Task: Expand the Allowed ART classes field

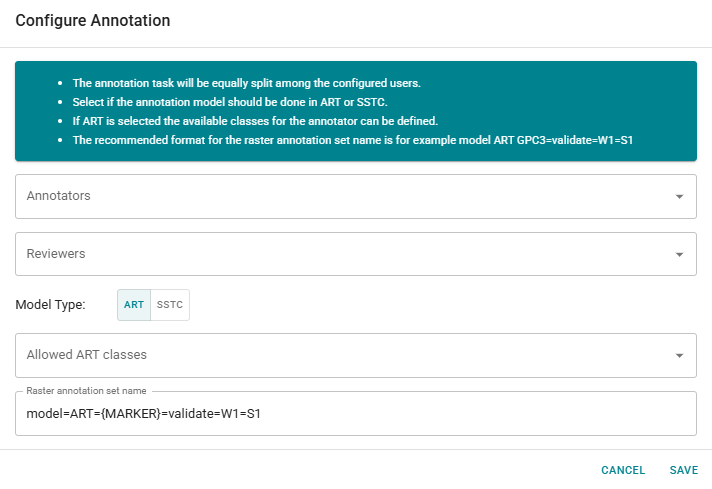Action: 340,355
